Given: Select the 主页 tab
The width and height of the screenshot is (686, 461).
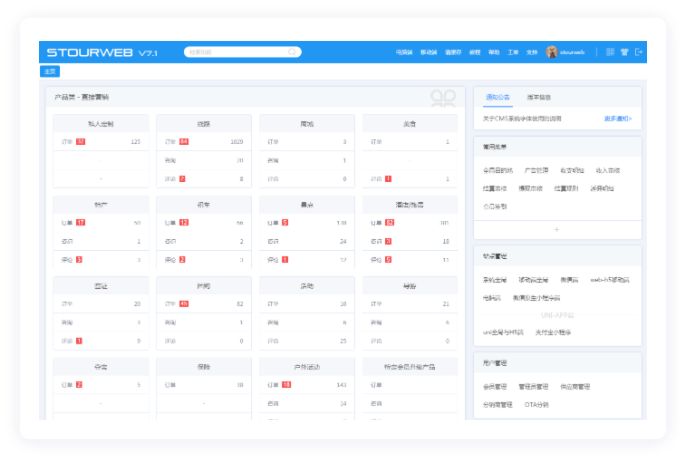Looking at the screenshot, I should pyautogui.click(x=50, y=72).
